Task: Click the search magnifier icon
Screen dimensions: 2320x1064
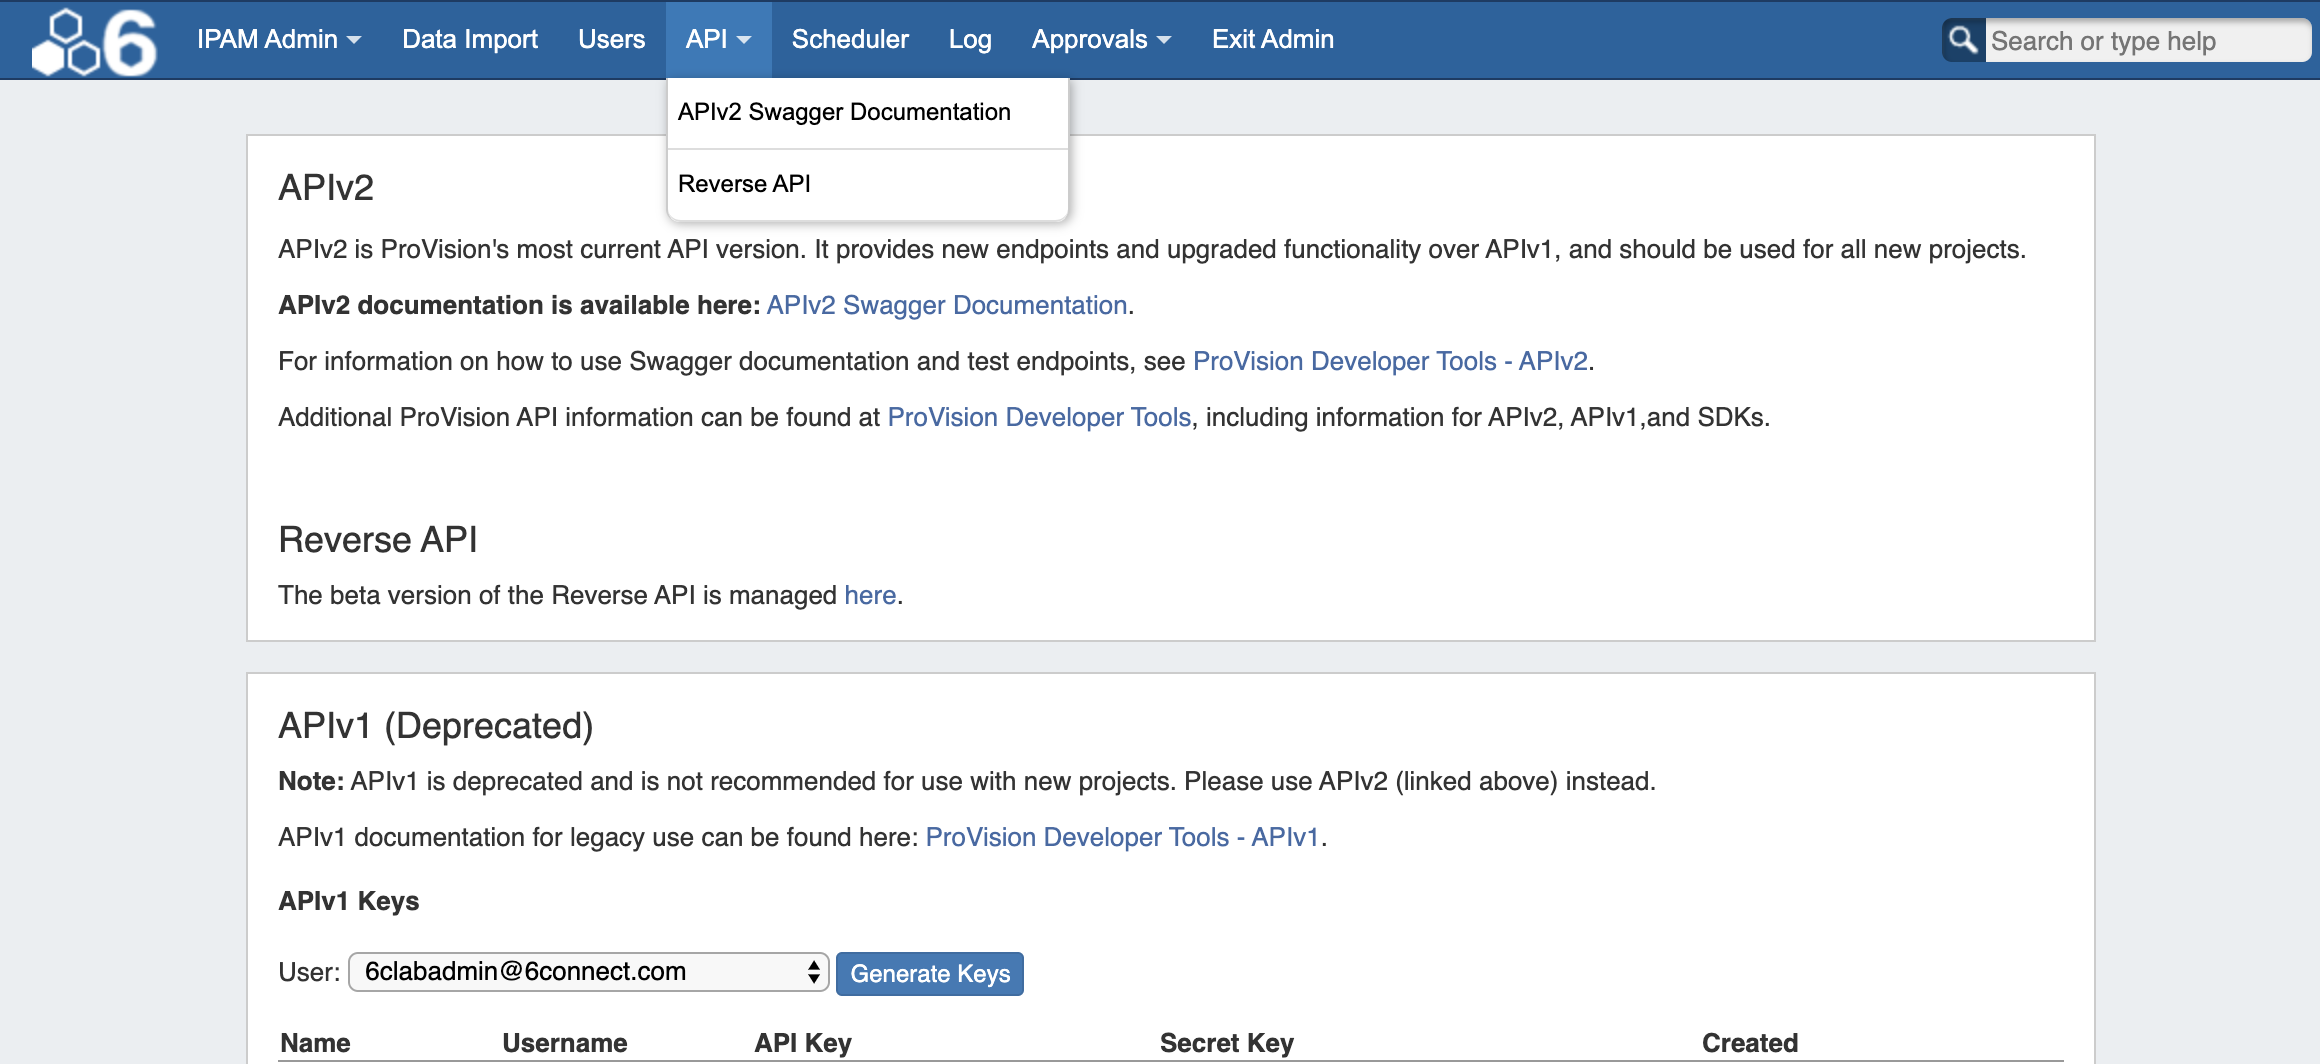Action: click(x=1963, y=40)
